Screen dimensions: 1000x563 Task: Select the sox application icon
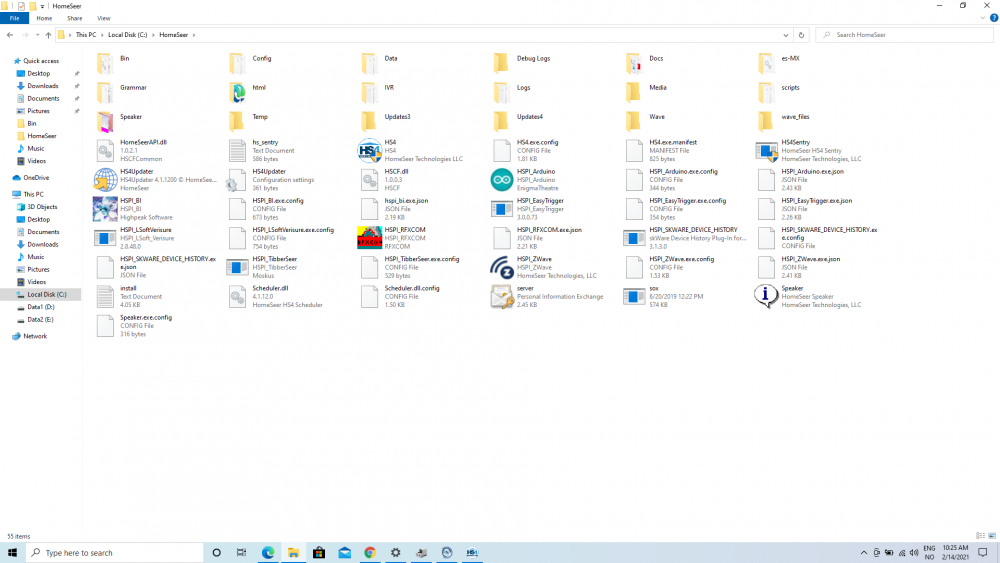634,296
